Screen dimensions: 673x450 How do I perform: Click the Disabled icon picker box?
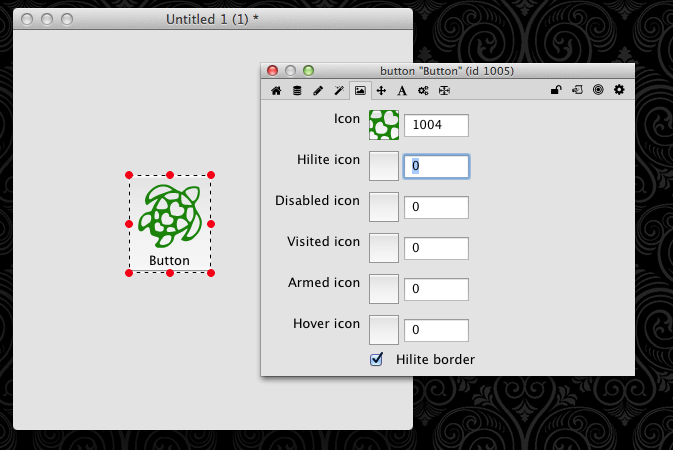[384, 207]
